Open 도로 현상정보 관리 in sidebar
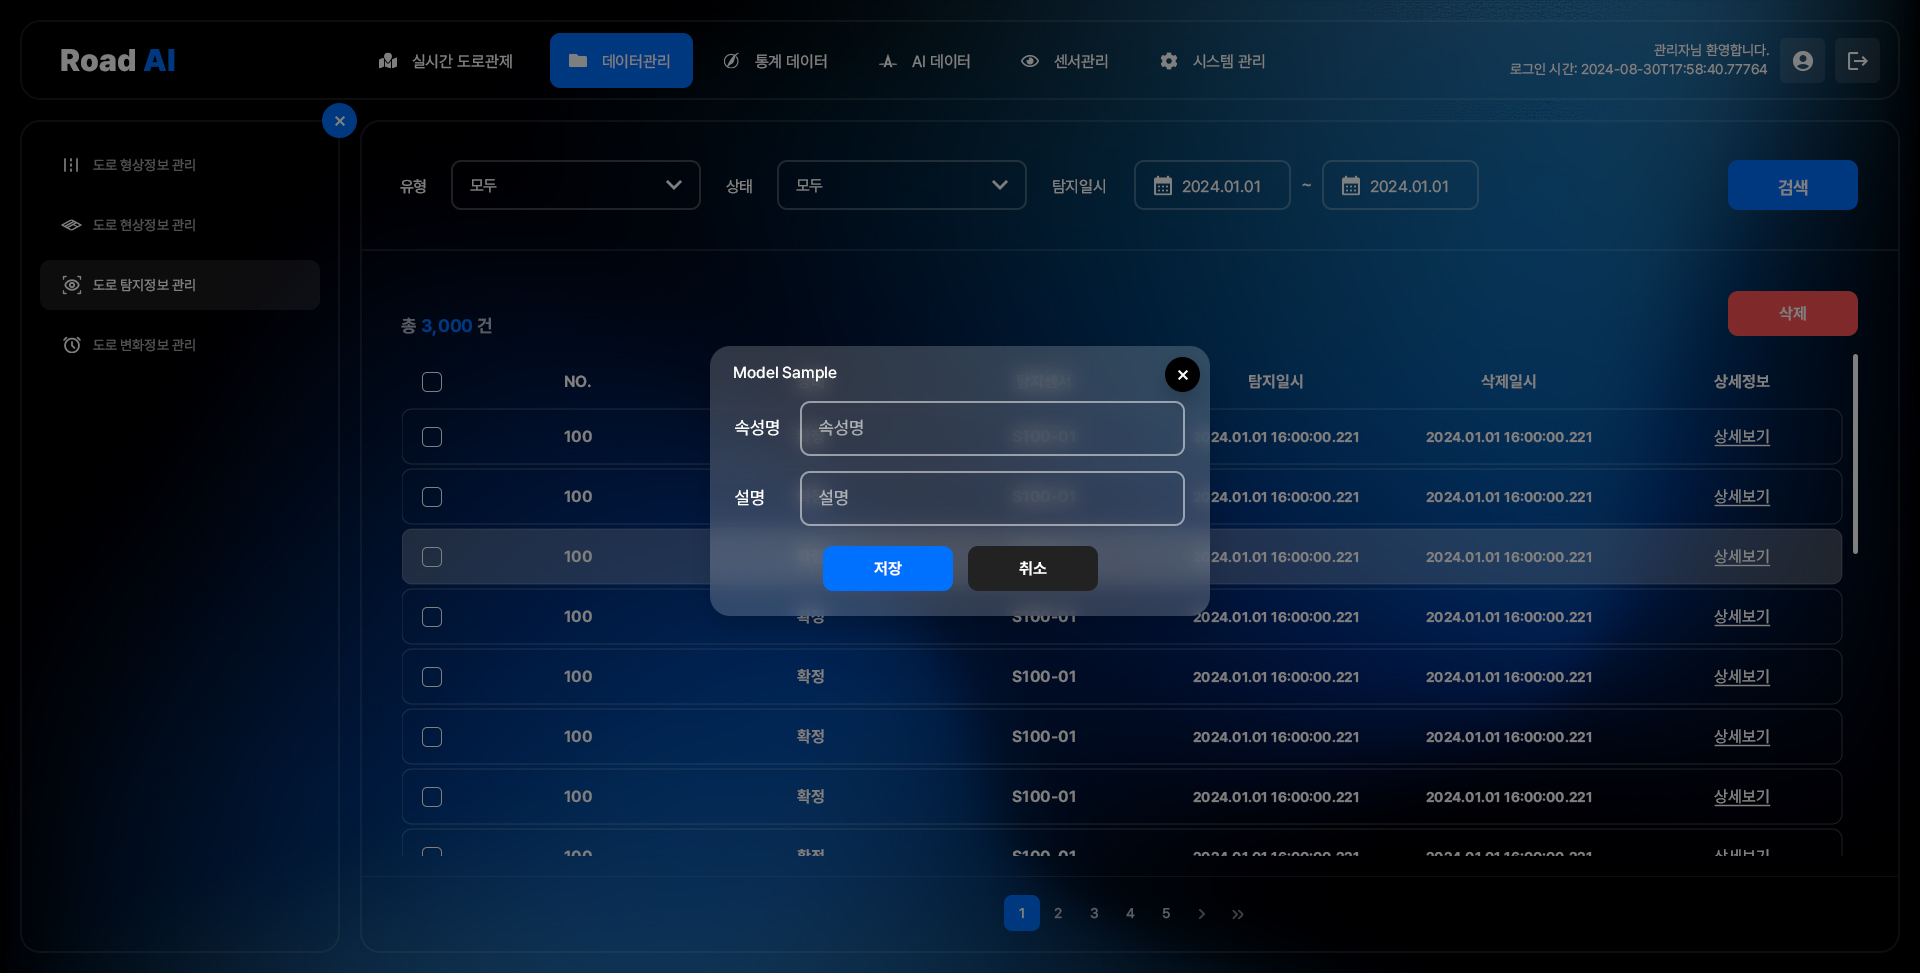The width and height of the screenshot is (1920, 973). tap(180, 225)
